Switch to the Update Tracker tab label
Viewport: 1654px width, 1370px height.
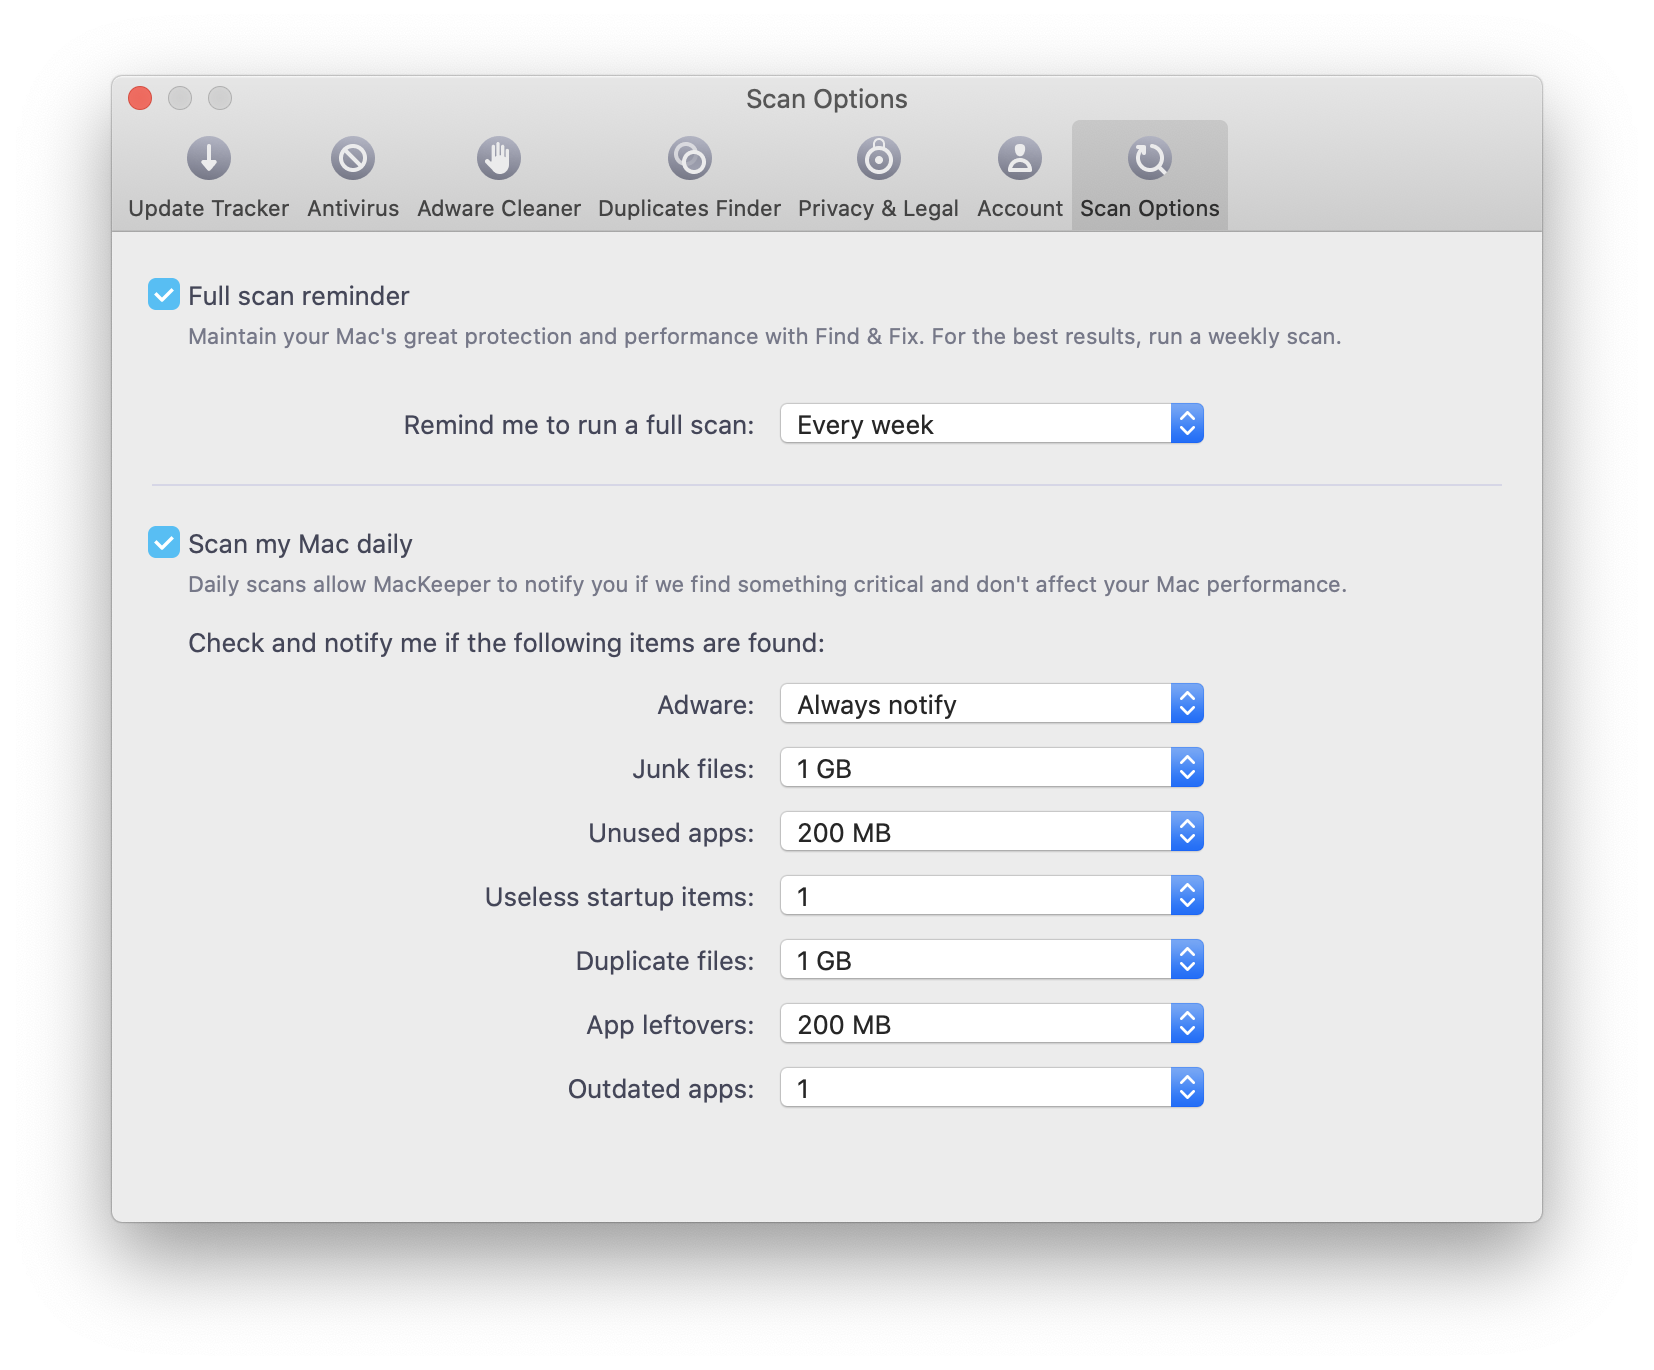(208, 208)
